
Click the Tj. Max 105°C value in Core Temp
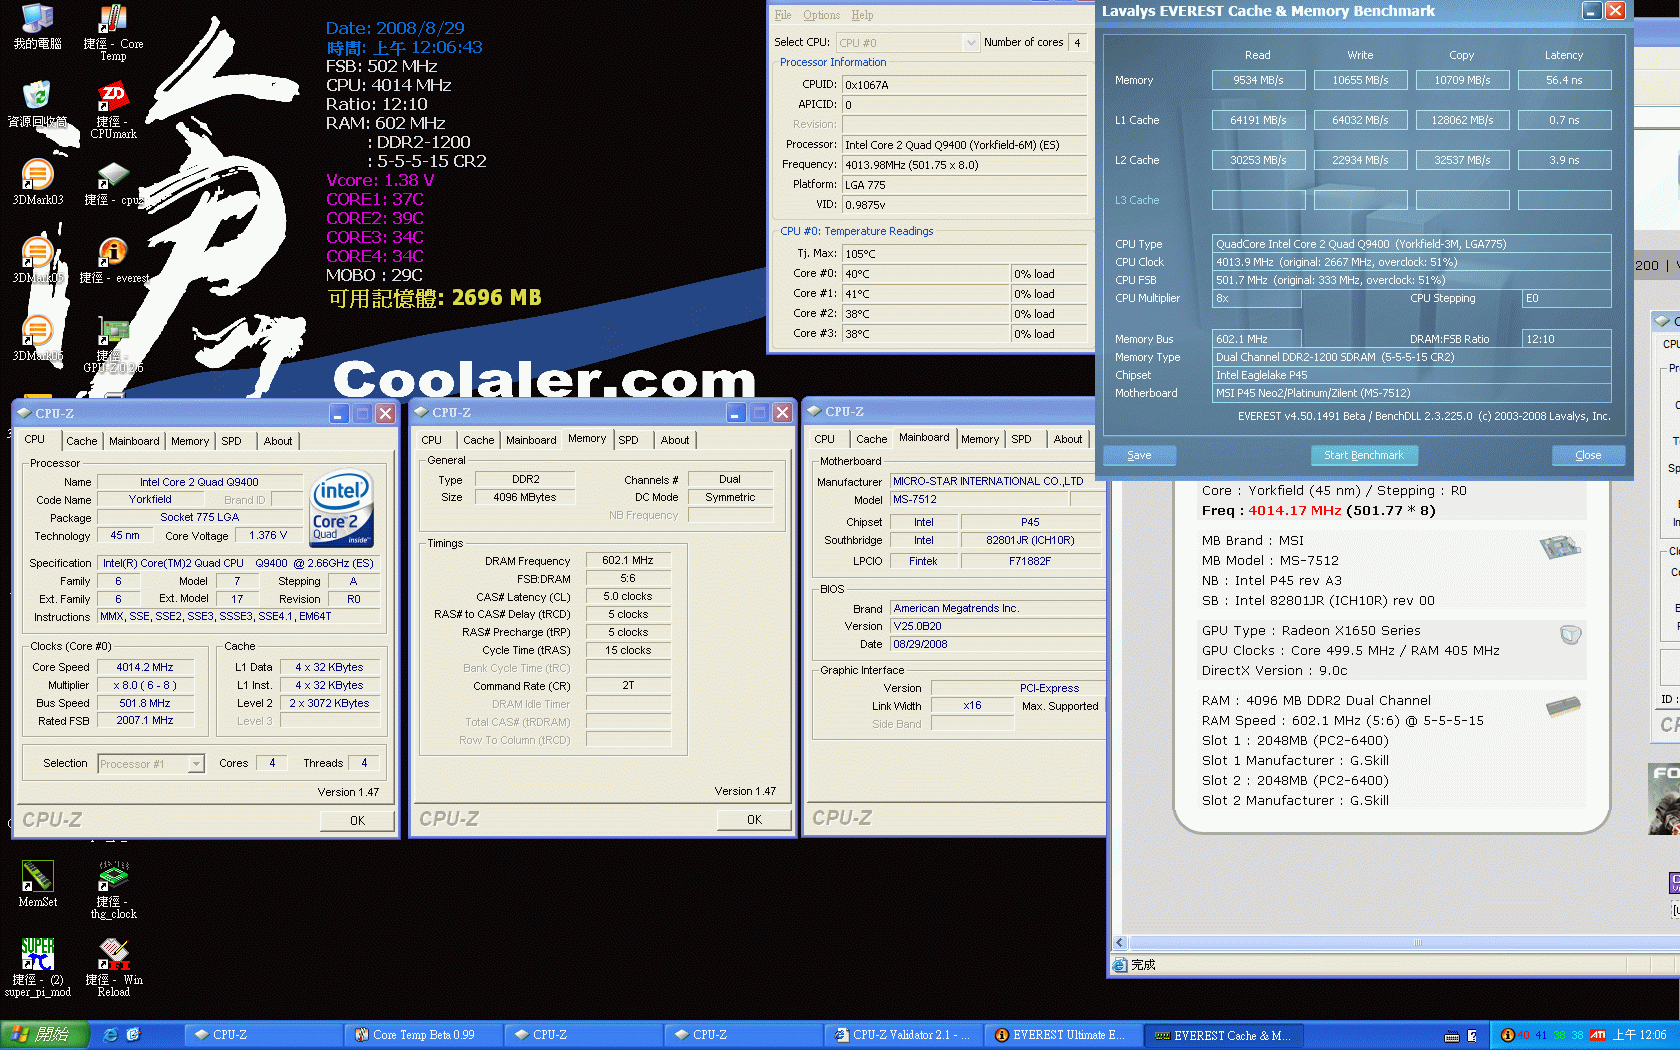coord(964,254)
